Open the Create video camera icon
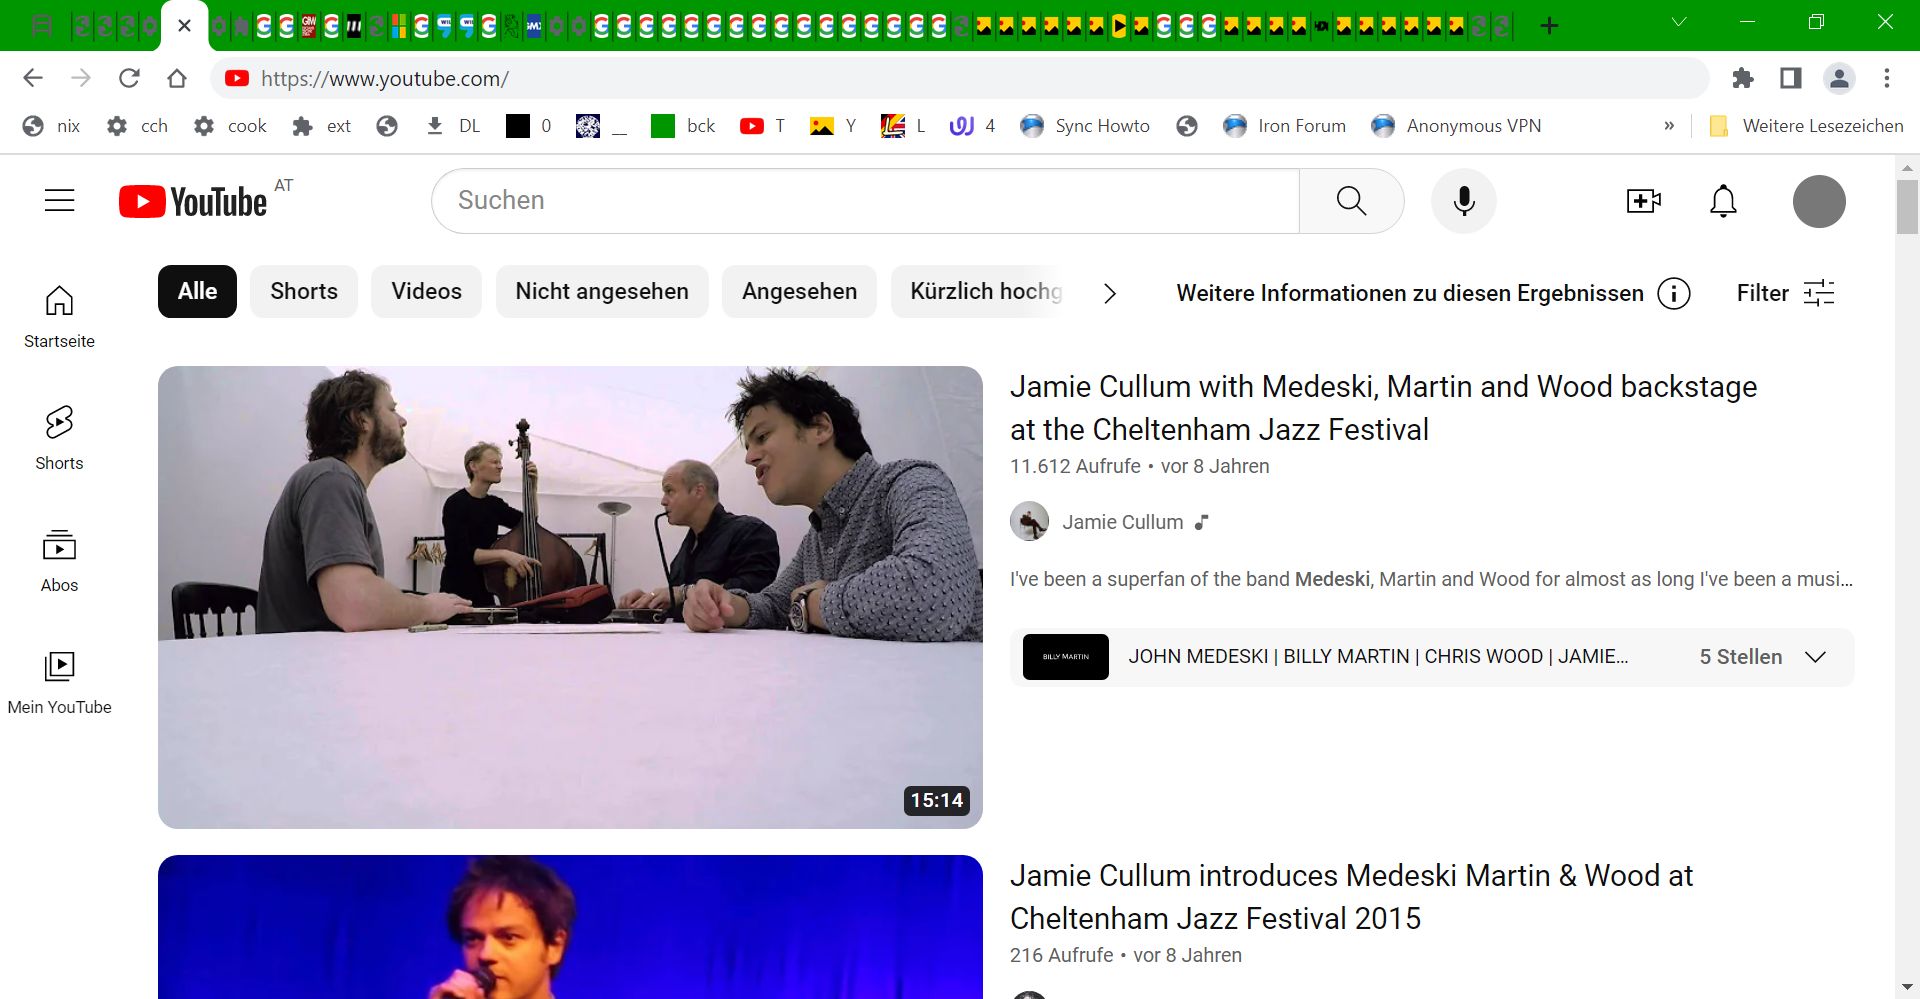 pyautogui.click(x=1644, y=201)
